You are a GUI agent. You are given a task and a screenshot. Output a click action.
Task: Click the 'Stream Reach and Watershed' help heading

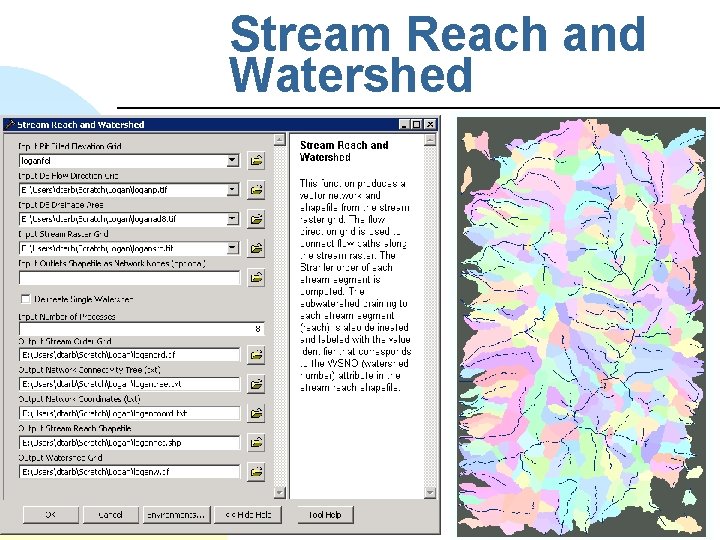coord(344,151)
